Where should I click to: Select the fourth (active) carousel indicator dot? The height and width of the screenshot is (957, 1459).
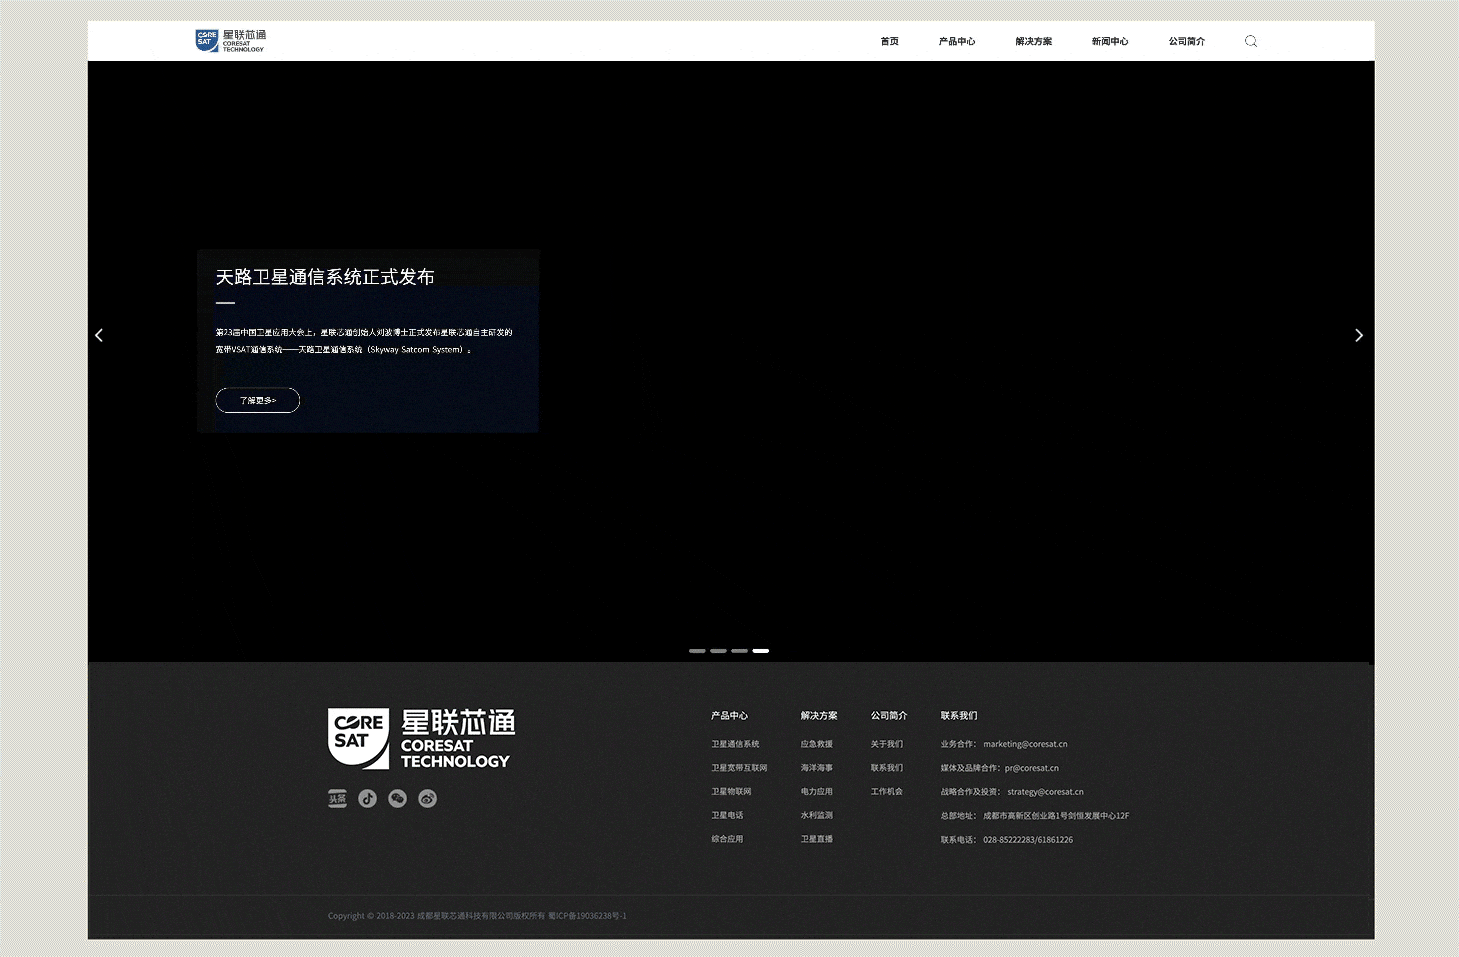(x=761, y=651)
